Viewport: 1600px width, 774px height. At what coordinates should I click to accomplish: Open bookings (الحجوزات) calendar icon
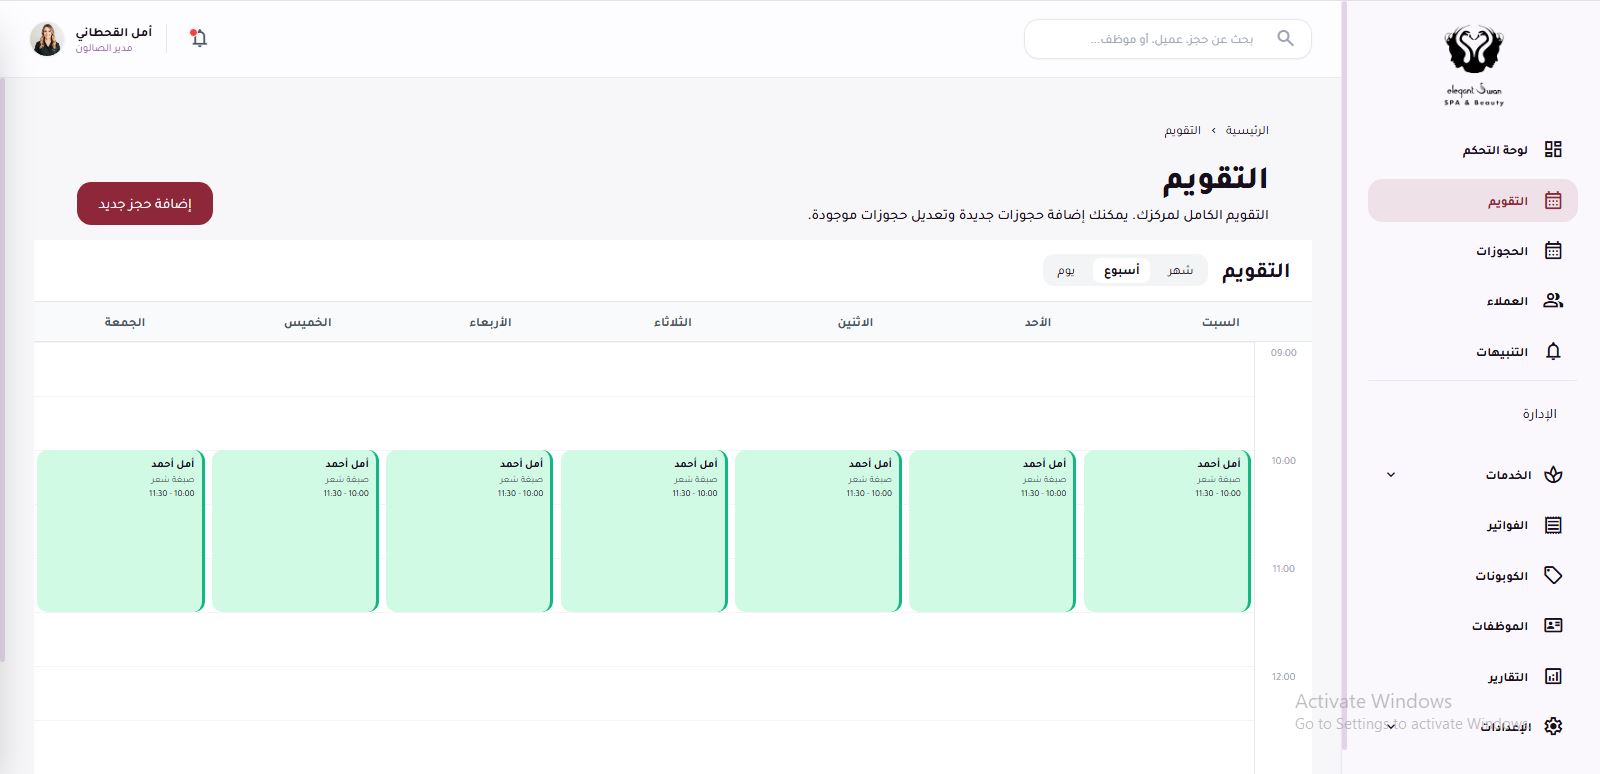[x=1552, y=250]
